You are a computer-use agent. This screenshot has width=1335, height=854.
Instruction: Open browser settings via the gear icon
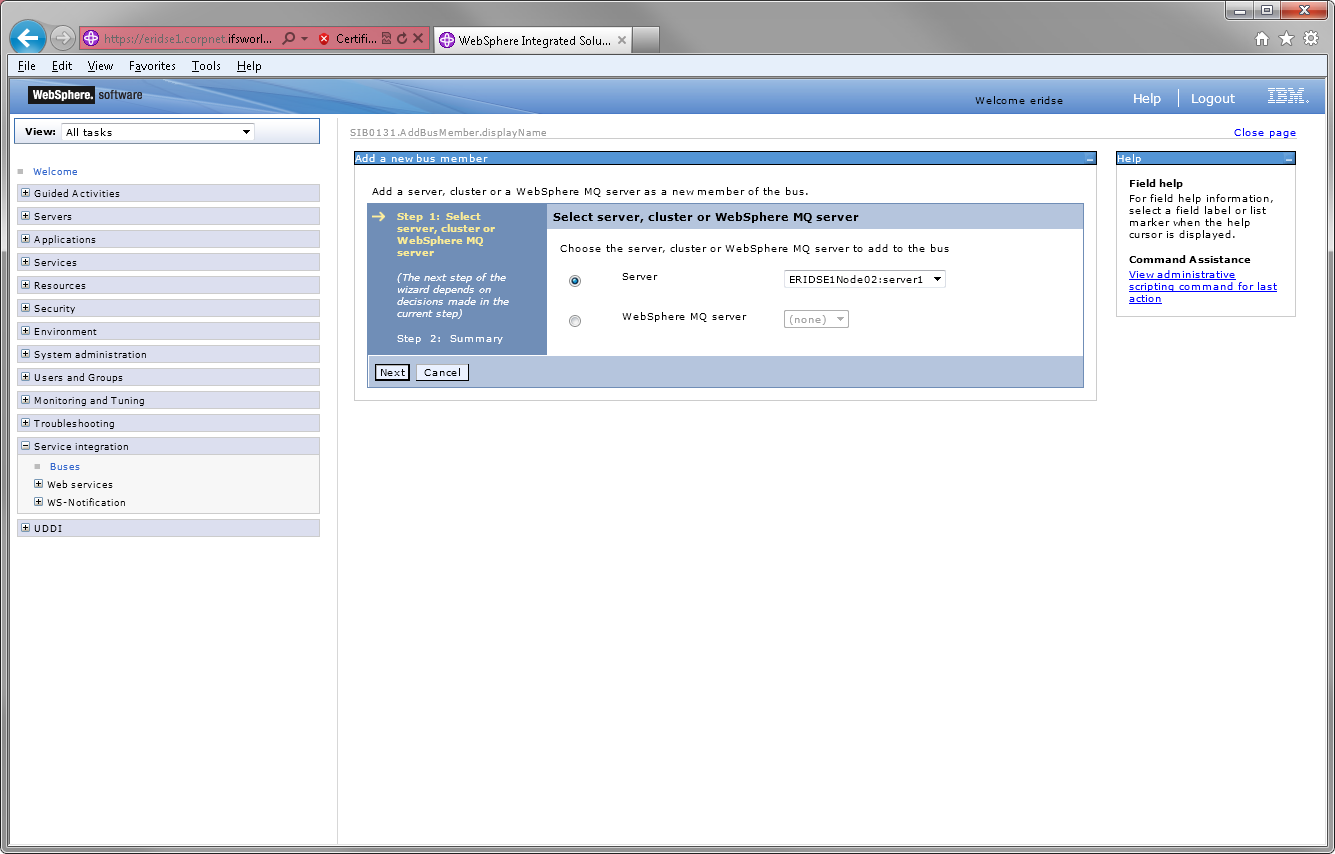coord(1311,38)
